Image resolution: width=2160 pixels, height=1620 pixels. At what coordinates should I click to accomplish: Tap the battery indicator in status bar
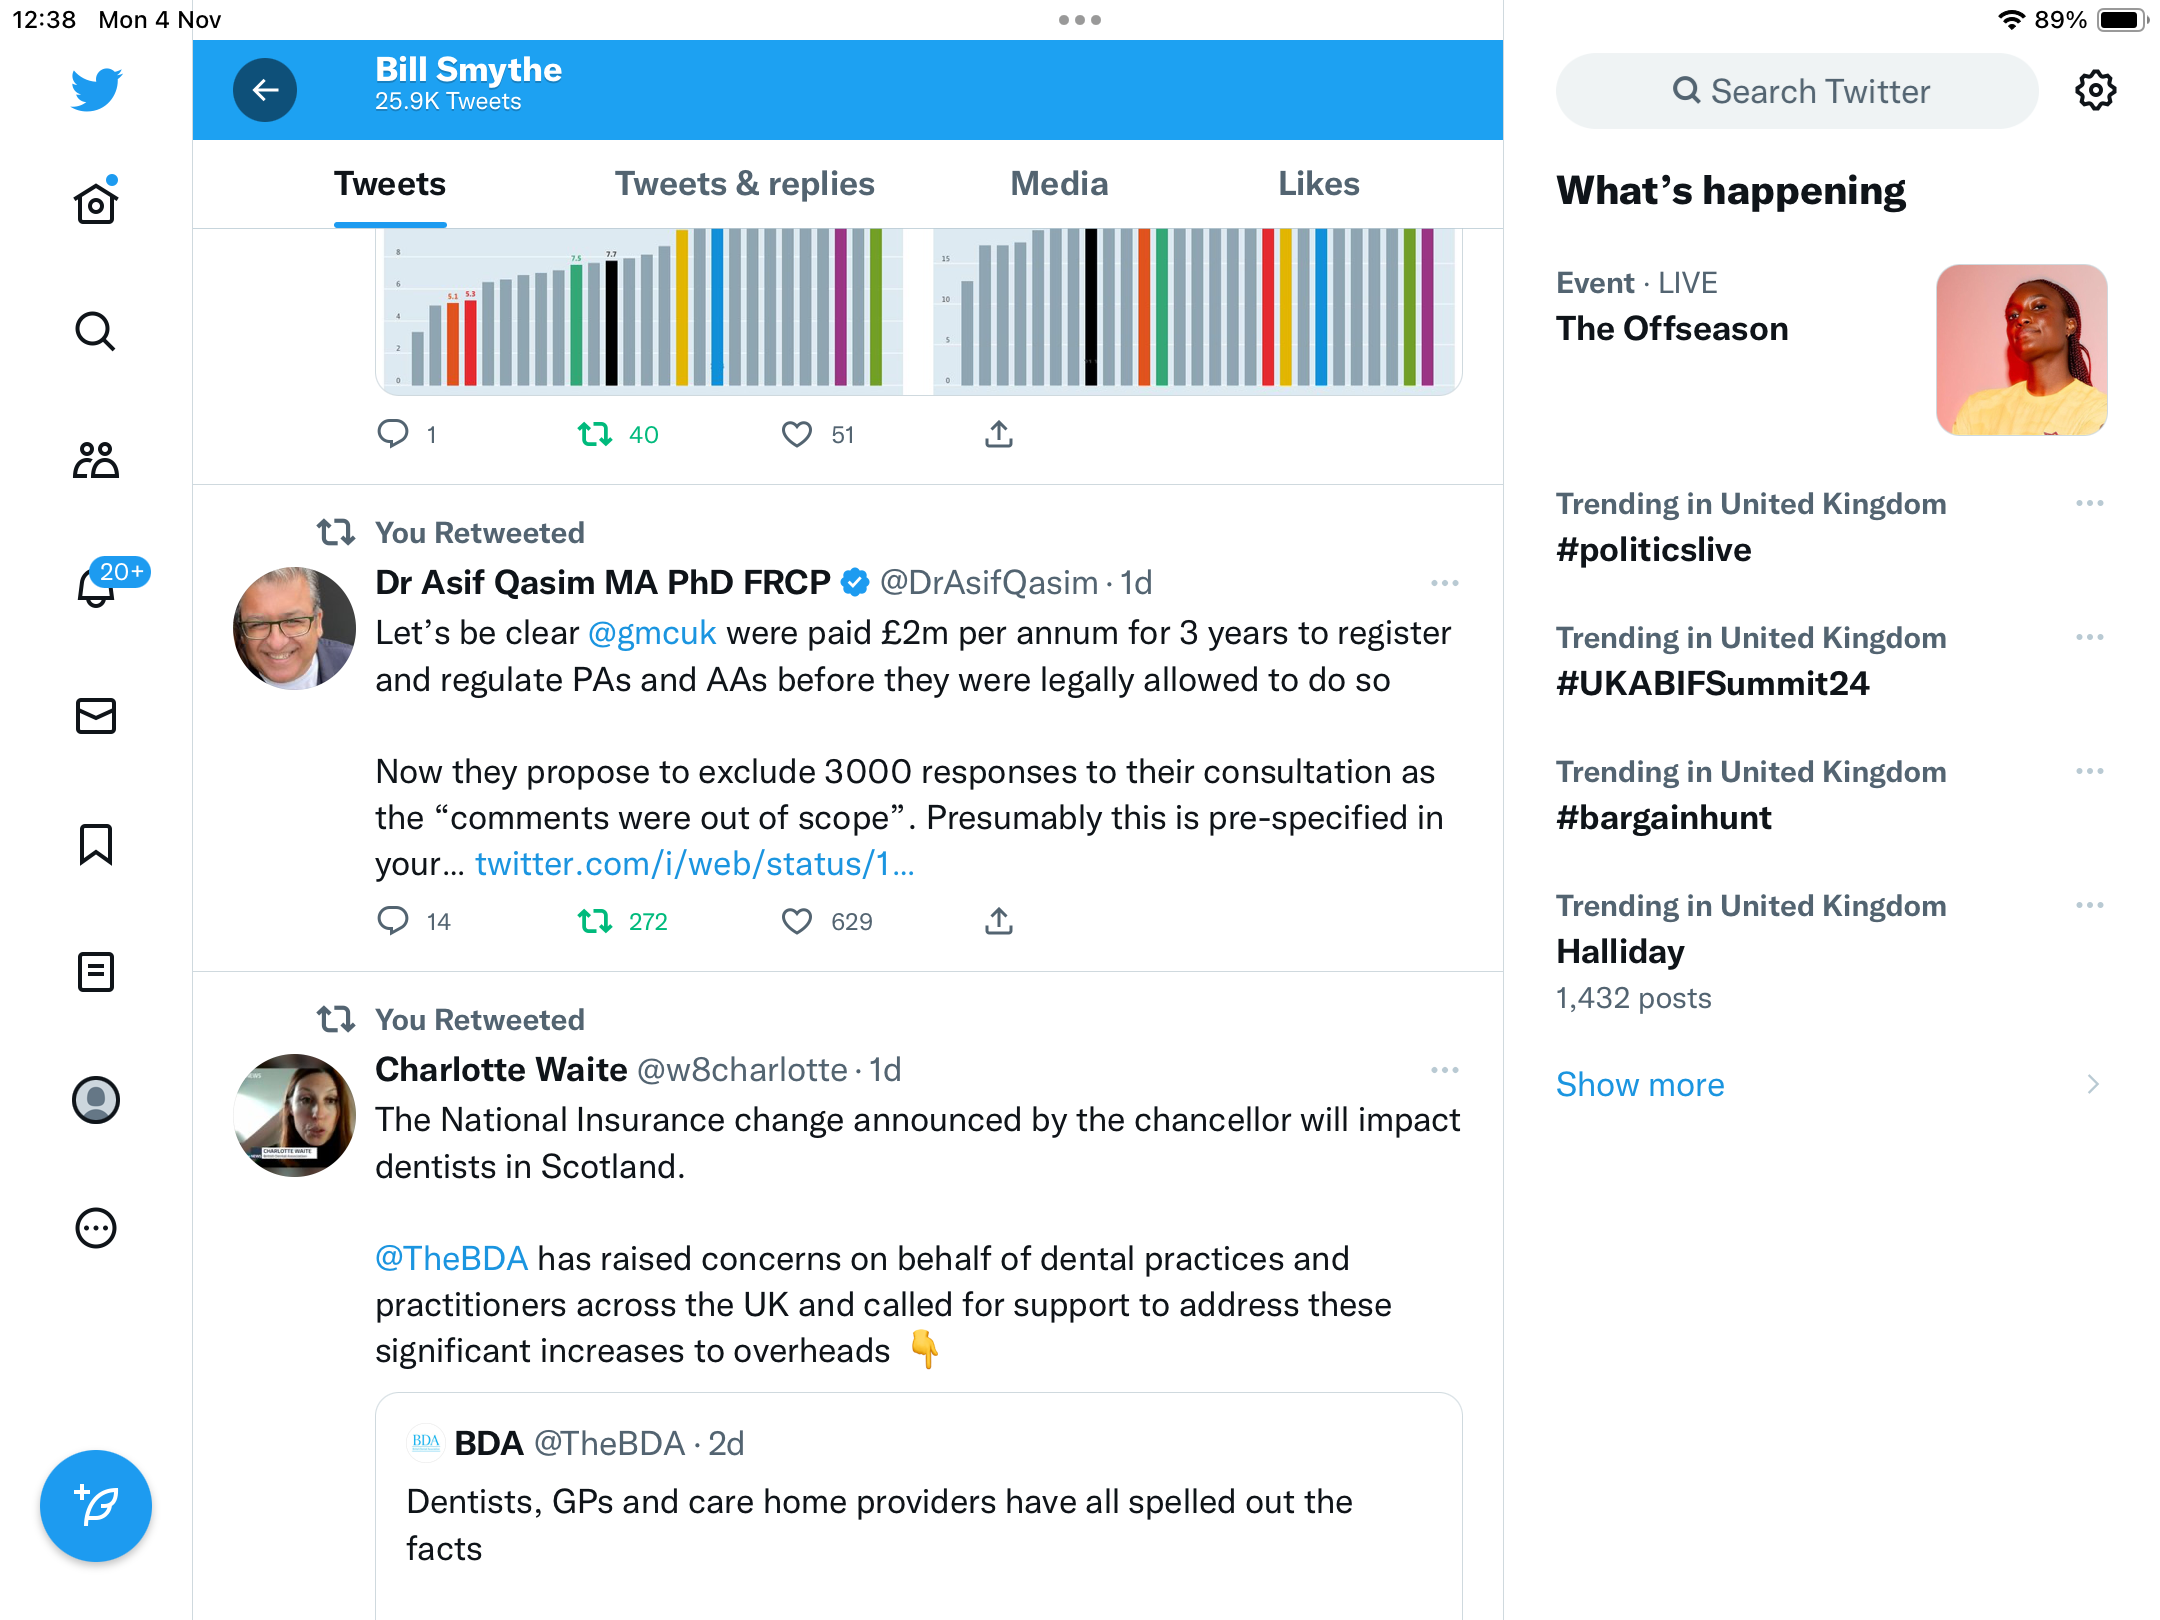click(x=2123, y=20)
